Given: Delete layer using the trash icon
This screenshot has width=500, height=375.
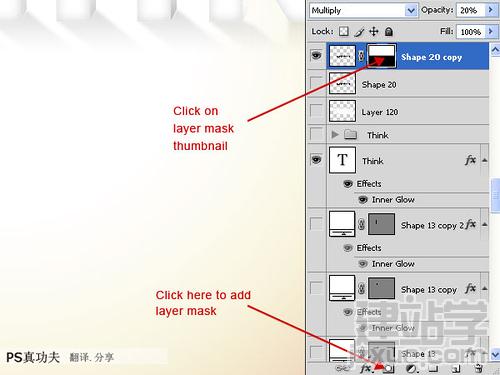Looking at the screenshot, I should tap(479, 369).
